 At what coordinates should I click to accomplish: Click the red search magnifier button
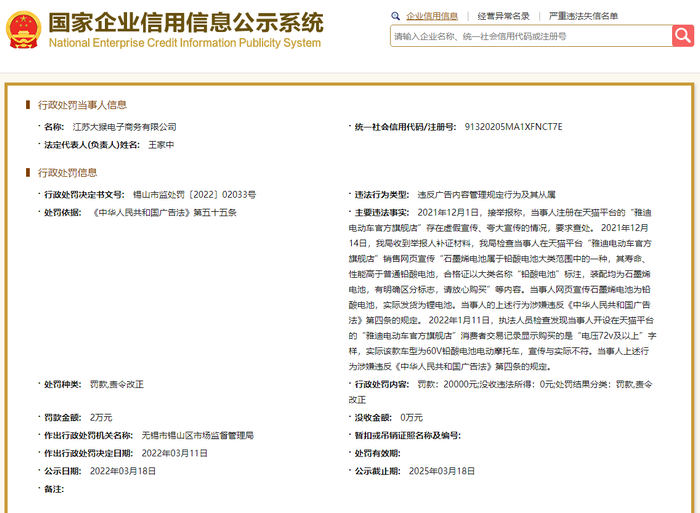pyautogui.click(x=683, y=36)
